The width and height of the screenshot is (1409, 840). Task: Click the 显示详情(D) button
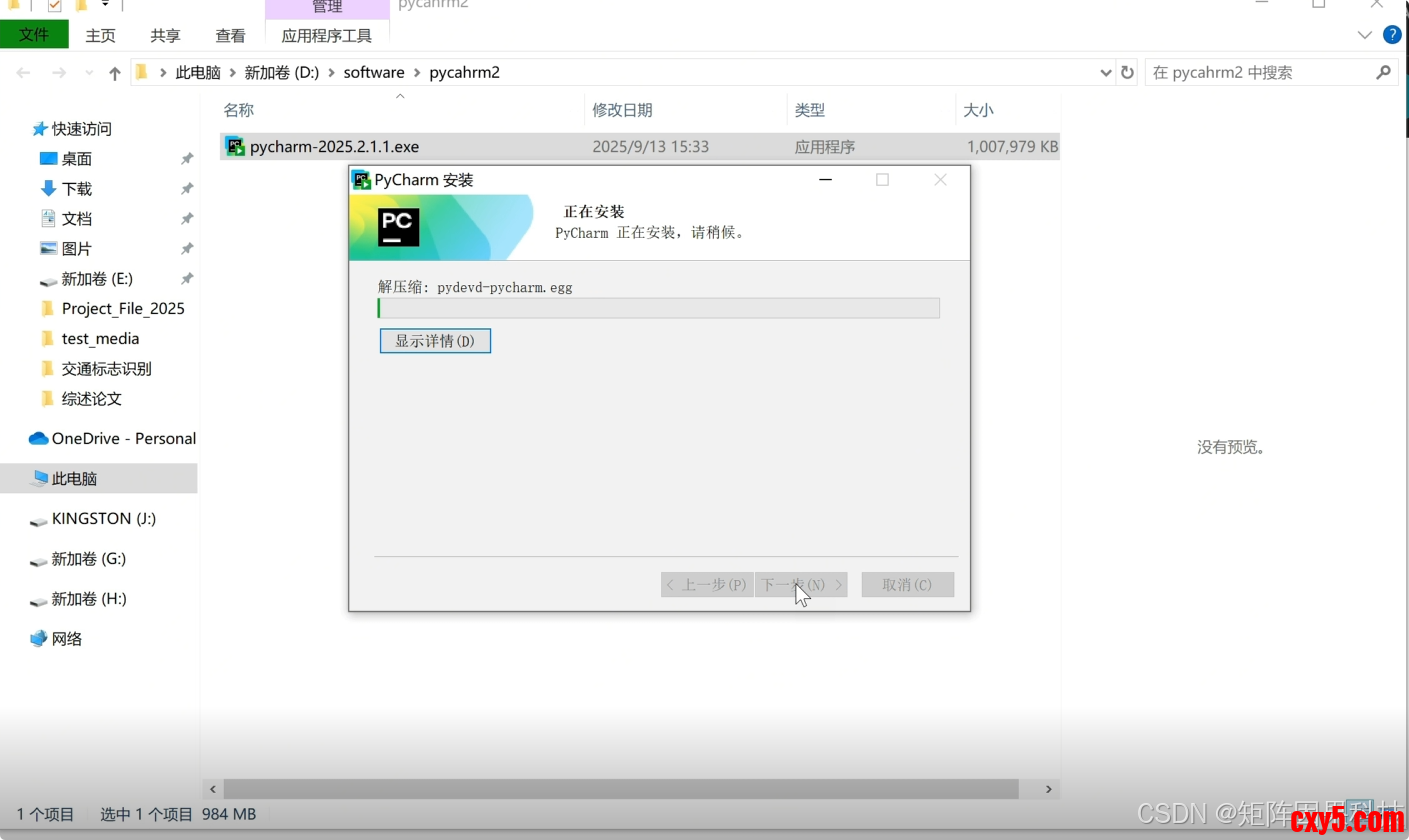pos(435,341)
